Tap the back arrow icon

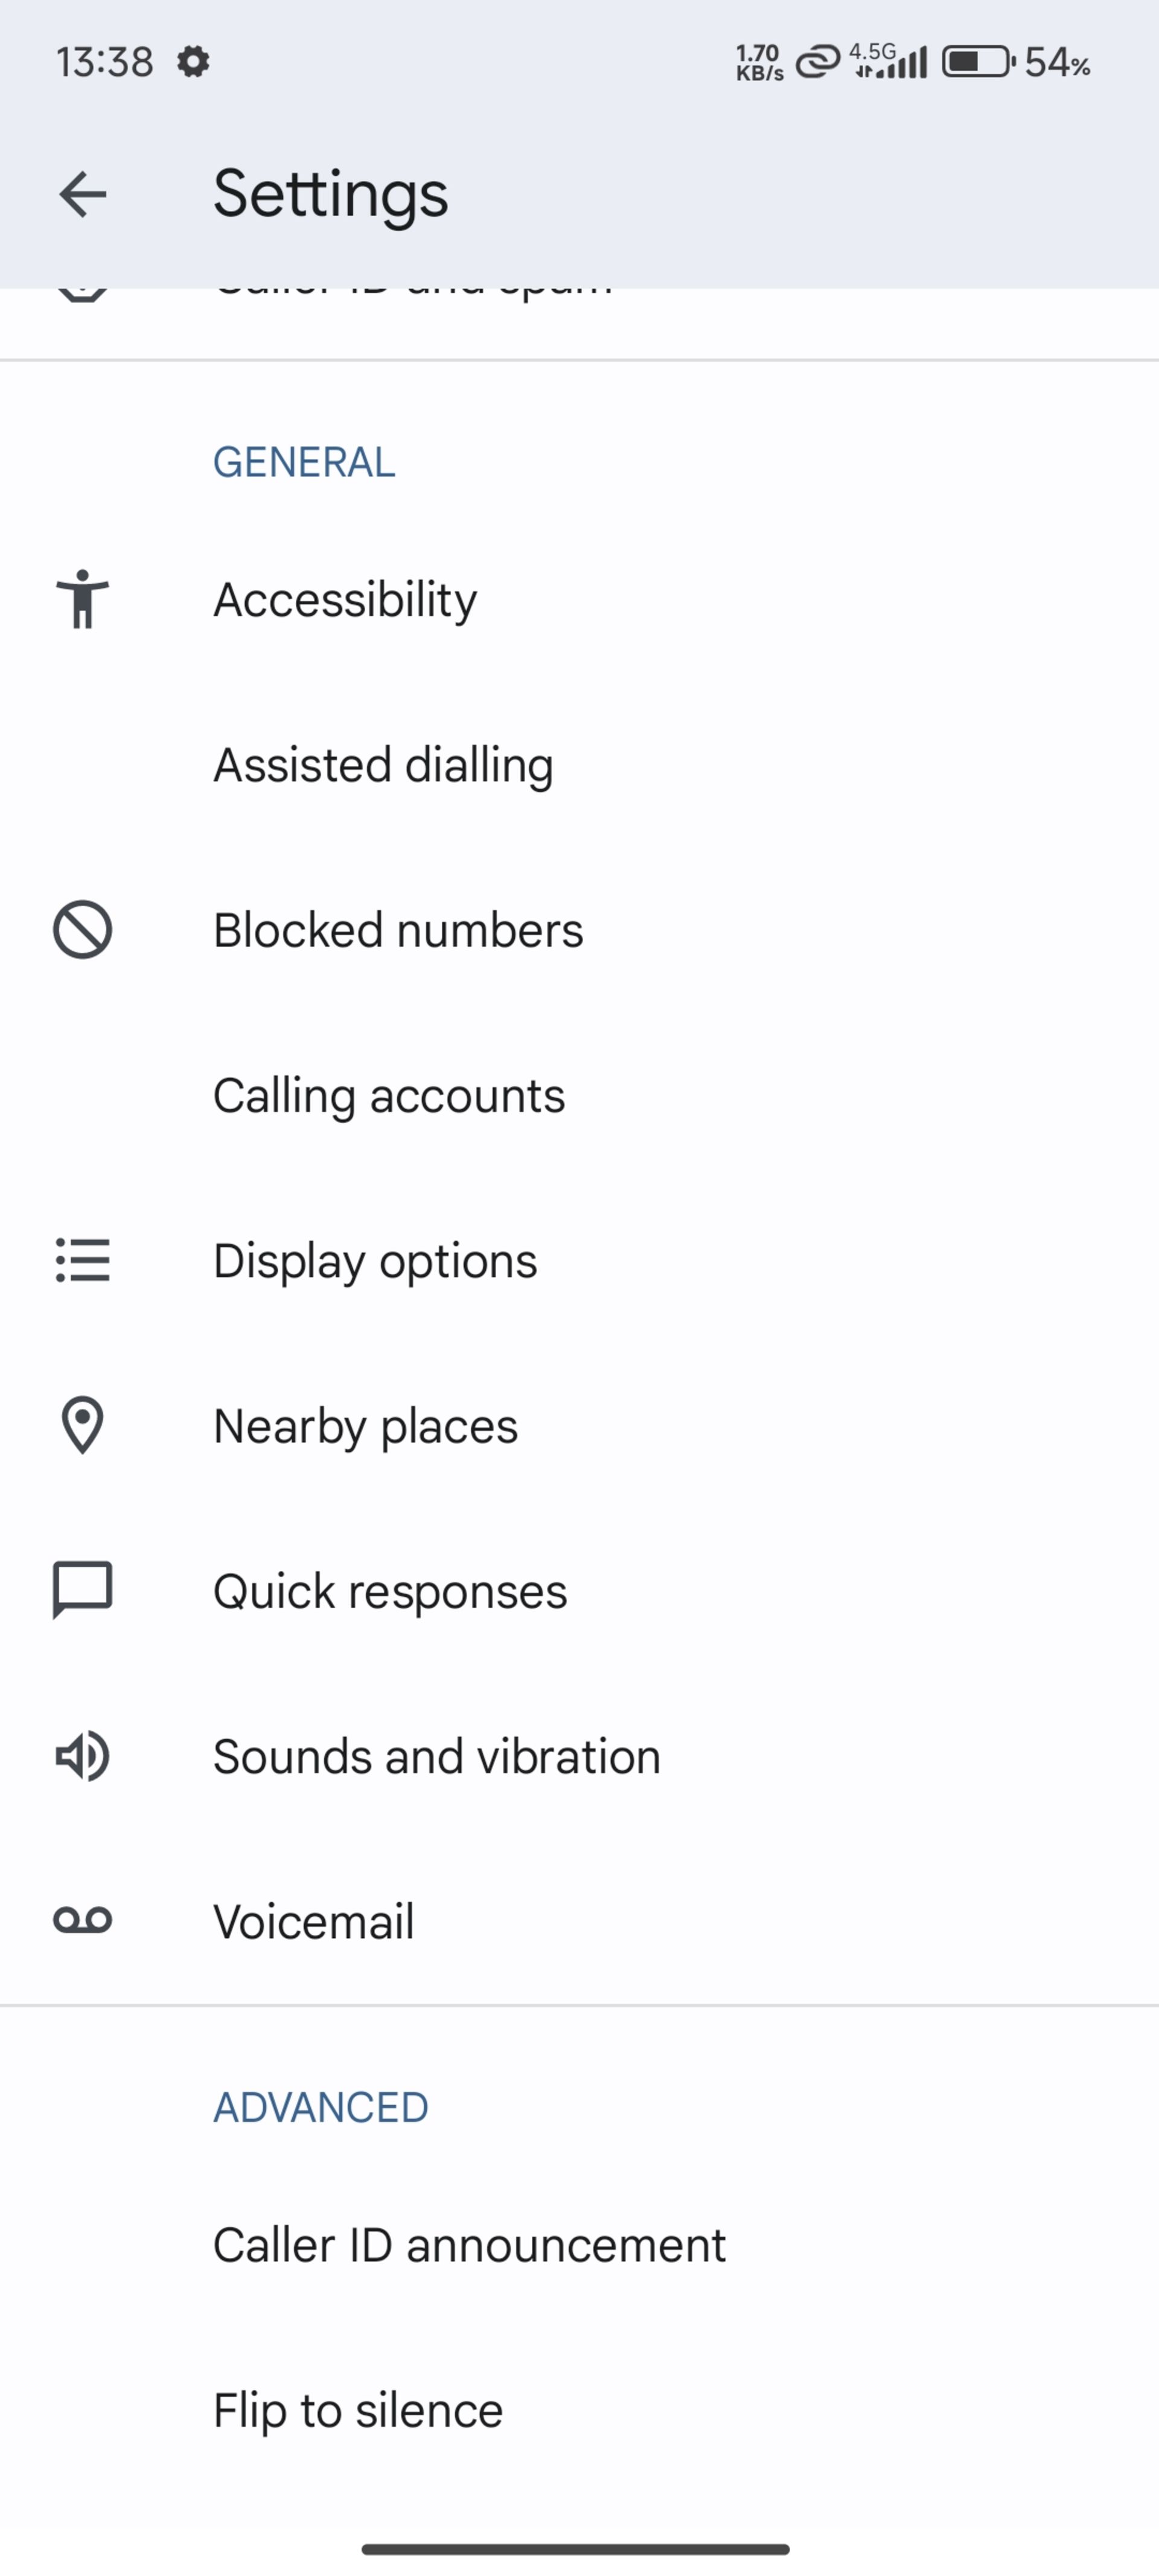[82, 194]
